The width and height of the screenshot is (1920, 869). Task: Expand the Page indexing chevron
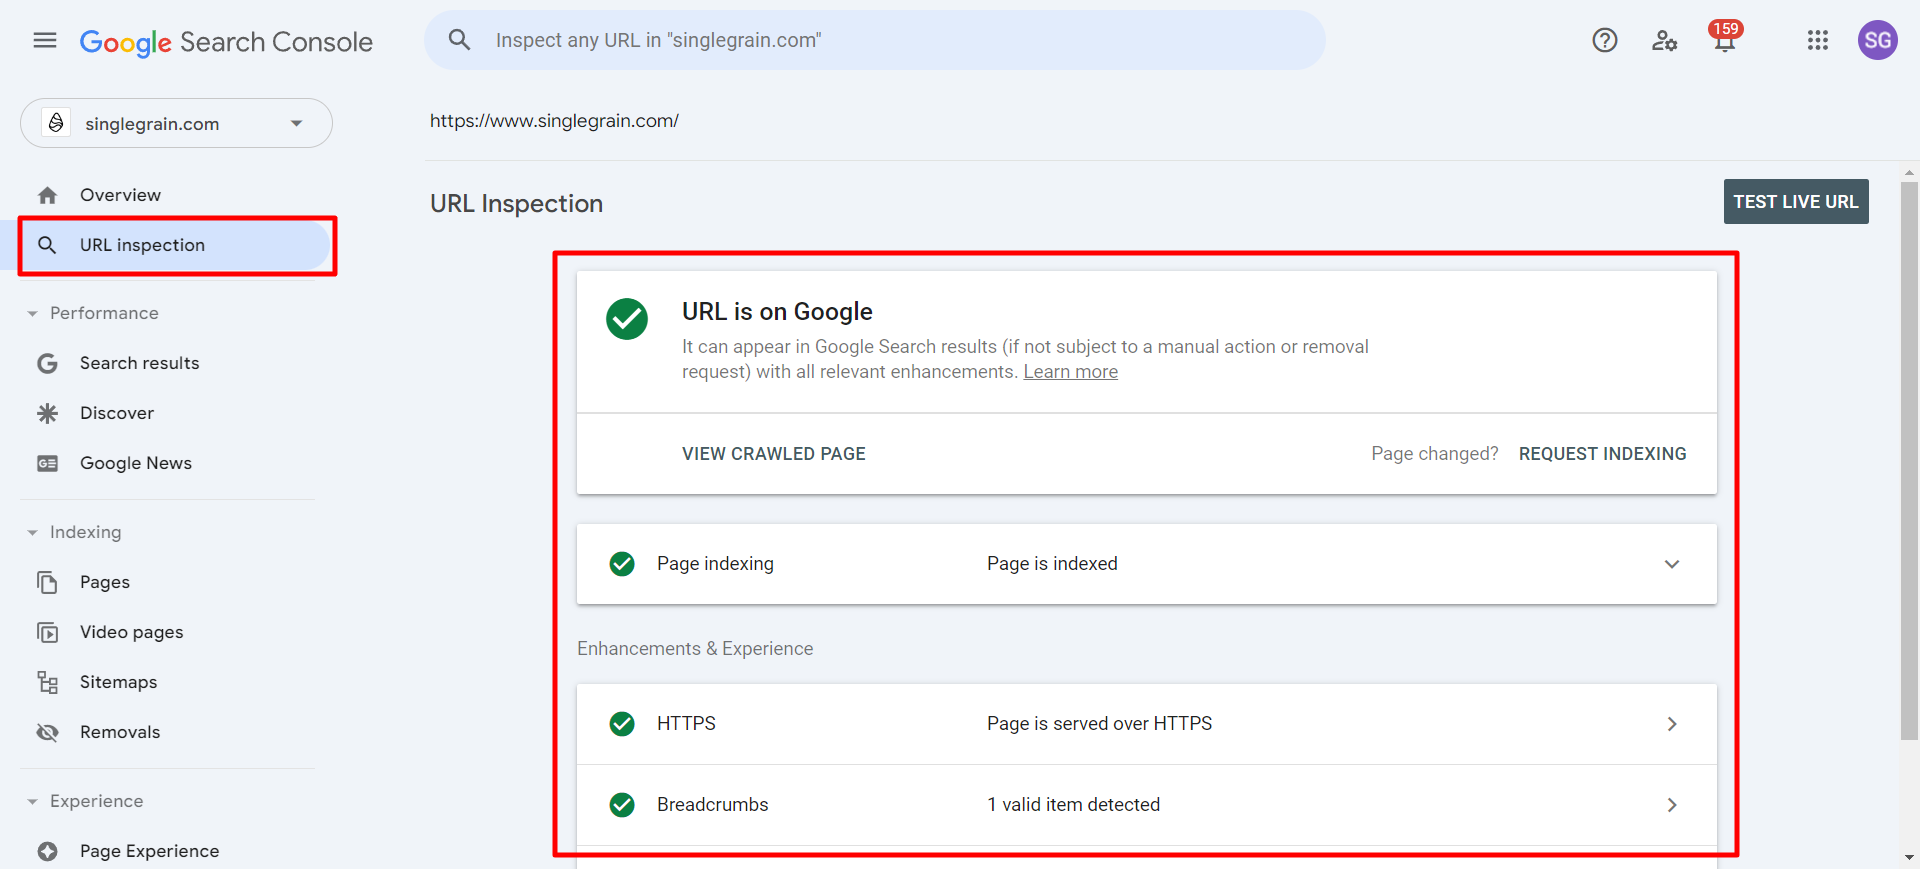[x=1672, y=564]
